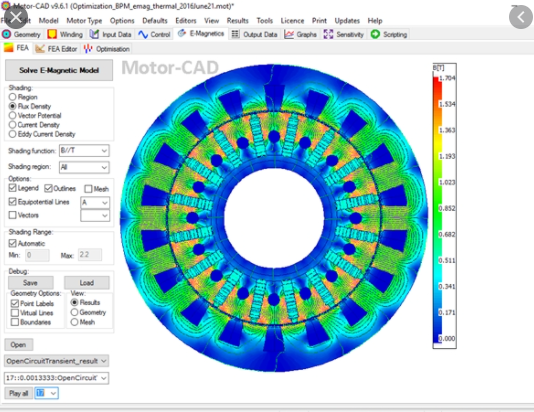Click the Play all button
534x412 pixels.
[x=18, y=393]
